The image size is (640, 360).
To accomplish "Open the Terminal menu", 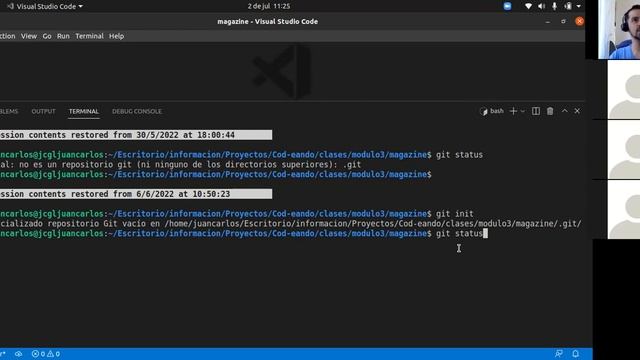I will (89, 36).
